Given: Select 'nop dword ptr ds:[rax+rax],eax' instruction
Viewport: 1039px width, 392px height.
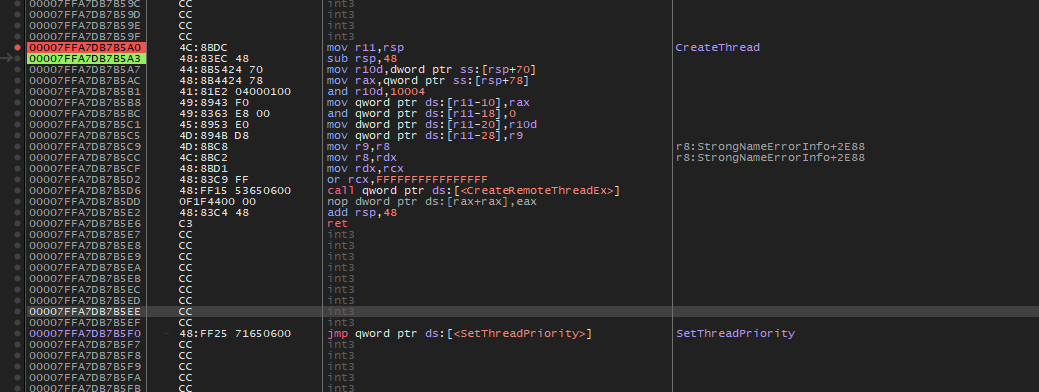Looking at the screenshot, I should [431, 201].
